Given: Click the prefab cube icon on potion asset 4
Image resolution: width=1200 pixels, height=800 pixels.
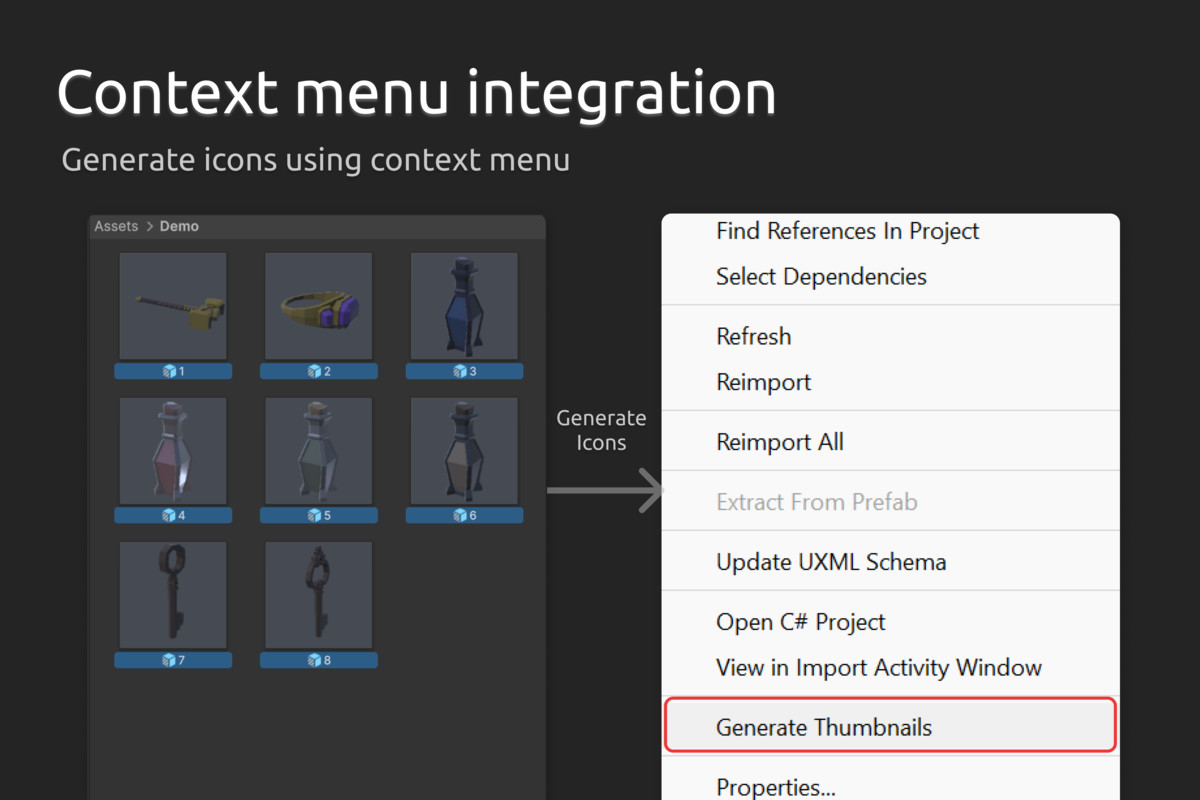Looking at the screenshot, I should [166, 515].
